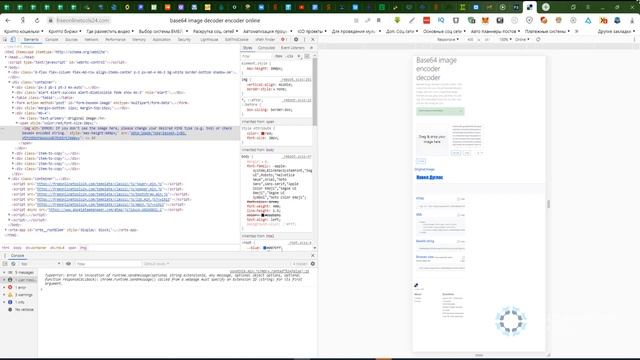Open the DevTools Console tab
Viewport: 640px width, 360px height.
[x=52, y=40]
